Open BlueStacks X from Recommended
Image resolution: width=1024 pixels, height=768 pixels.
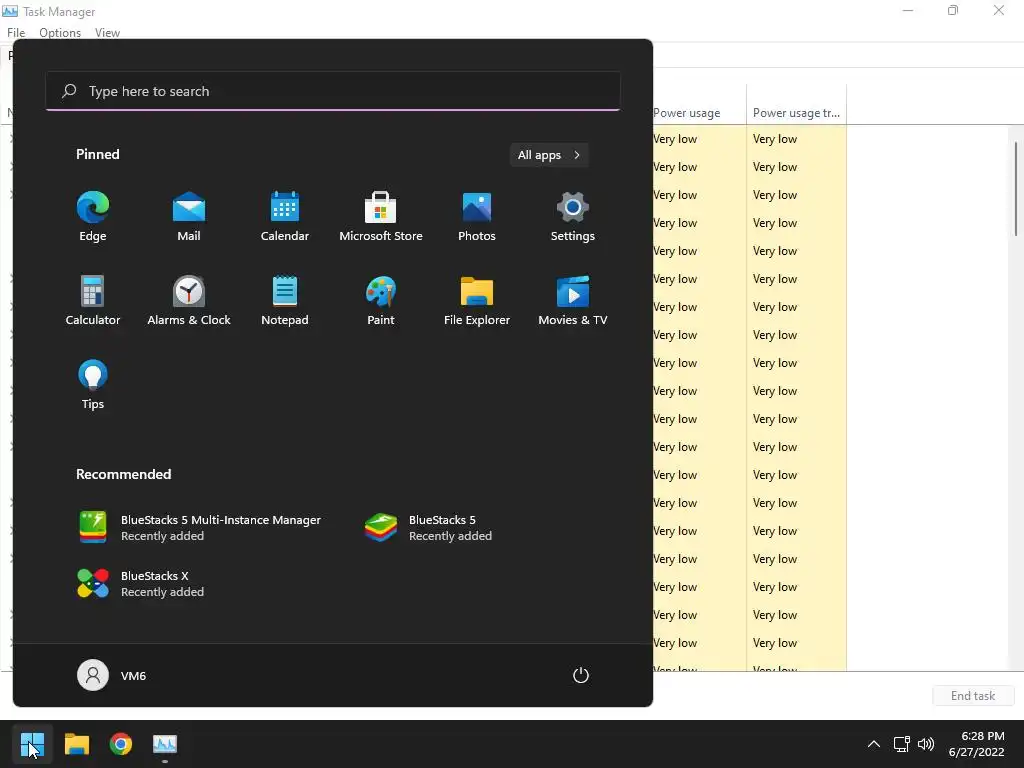pyautogui.click(x=140, y=584)
